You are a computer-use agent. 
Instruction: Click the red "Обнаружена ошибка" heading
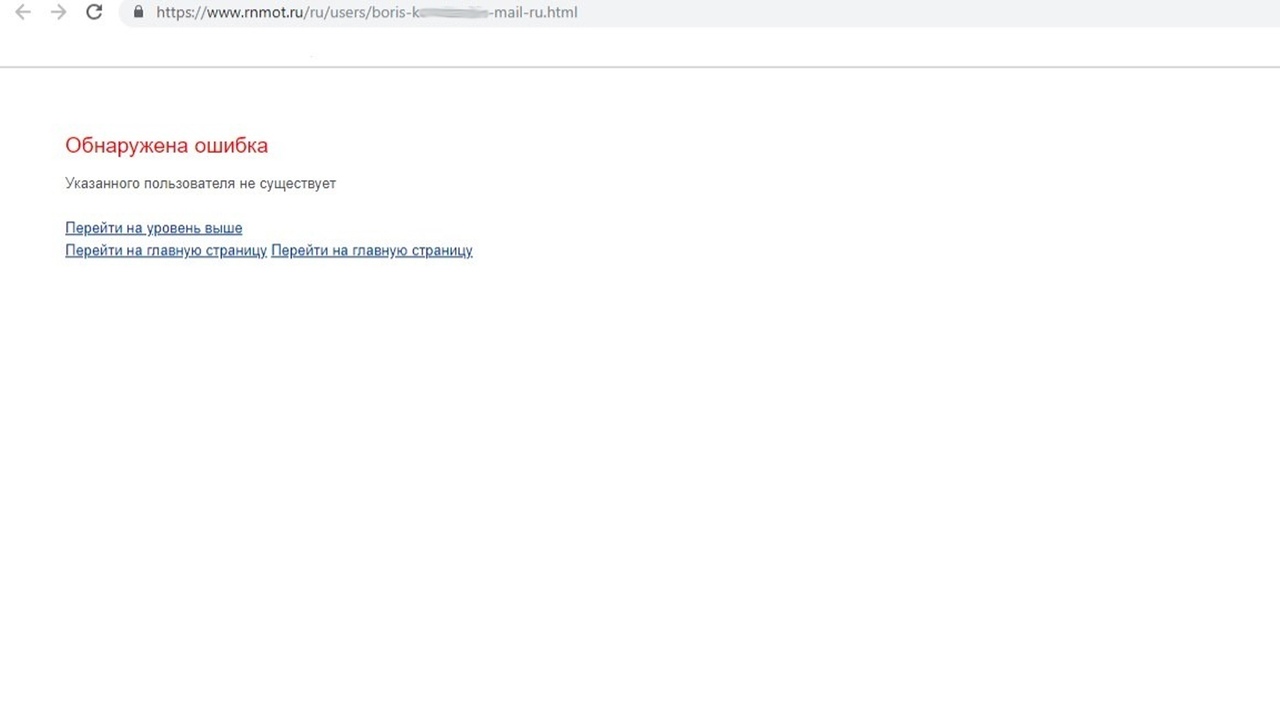pos(166,145)
